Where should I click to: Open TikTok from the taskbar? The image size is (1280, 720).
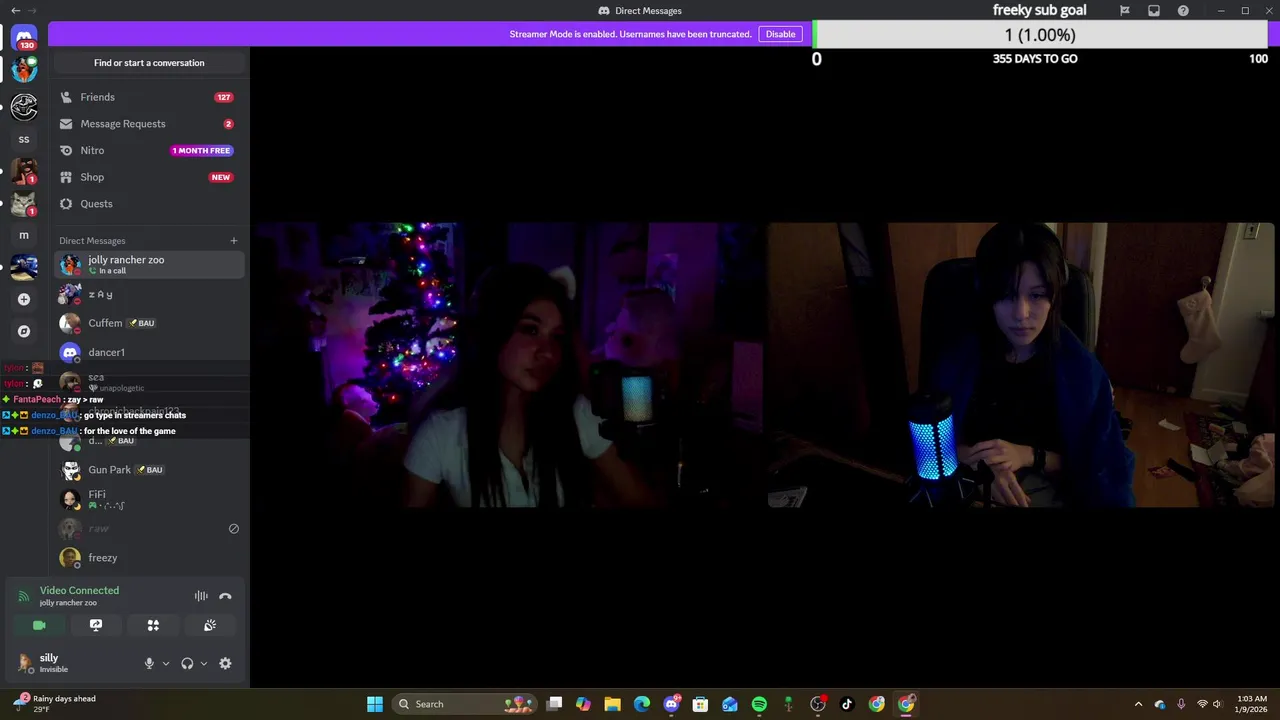pos(847,704)
